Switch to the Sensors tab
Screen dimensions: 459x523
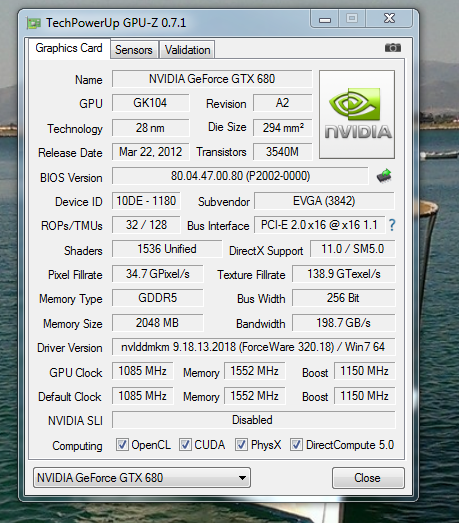(x=134, y=50)
